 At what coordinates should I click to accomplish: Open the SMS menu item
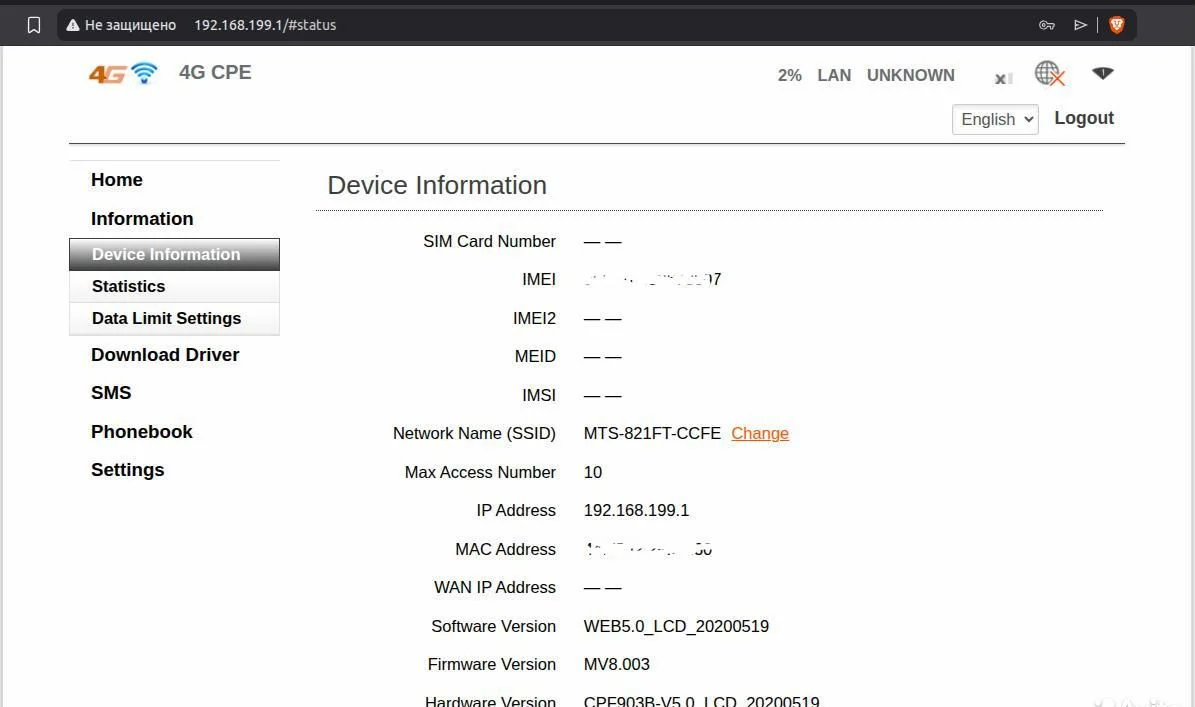111,393
